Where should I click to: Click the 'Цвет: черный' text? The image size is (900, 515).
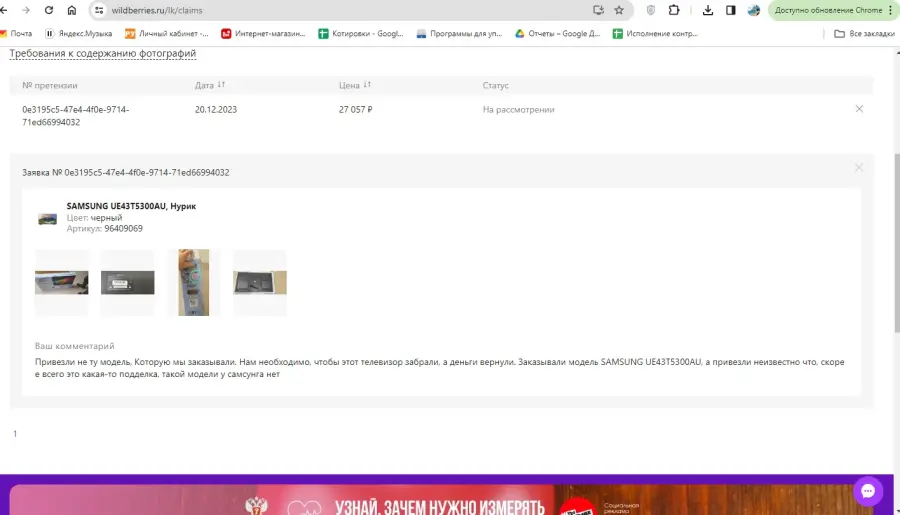(x=94, y=218)
